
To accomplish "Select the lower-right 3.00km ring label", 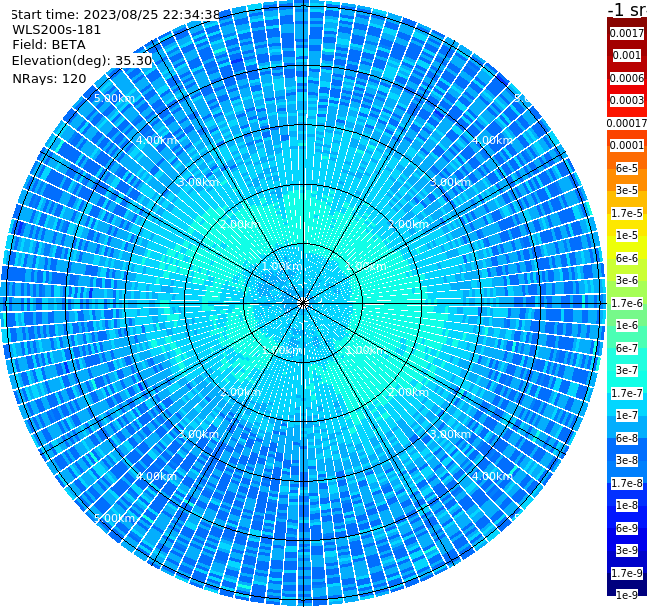I will (451, 434).
